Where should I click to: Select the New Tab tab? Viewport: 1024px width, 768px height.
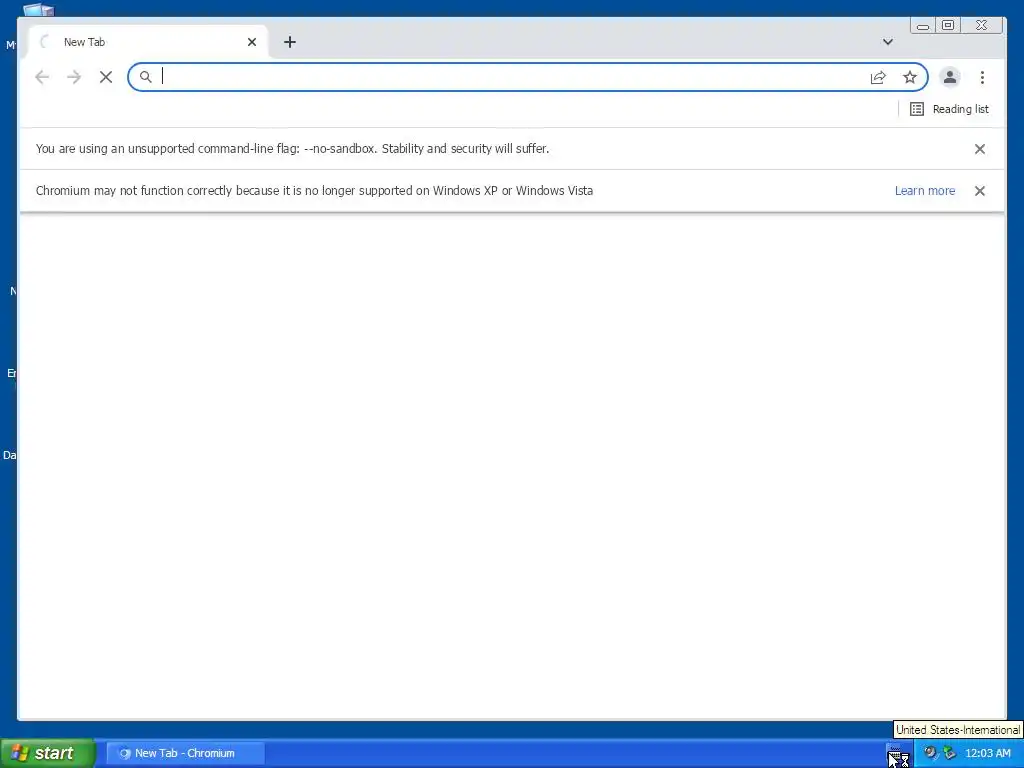click(148, 42)
